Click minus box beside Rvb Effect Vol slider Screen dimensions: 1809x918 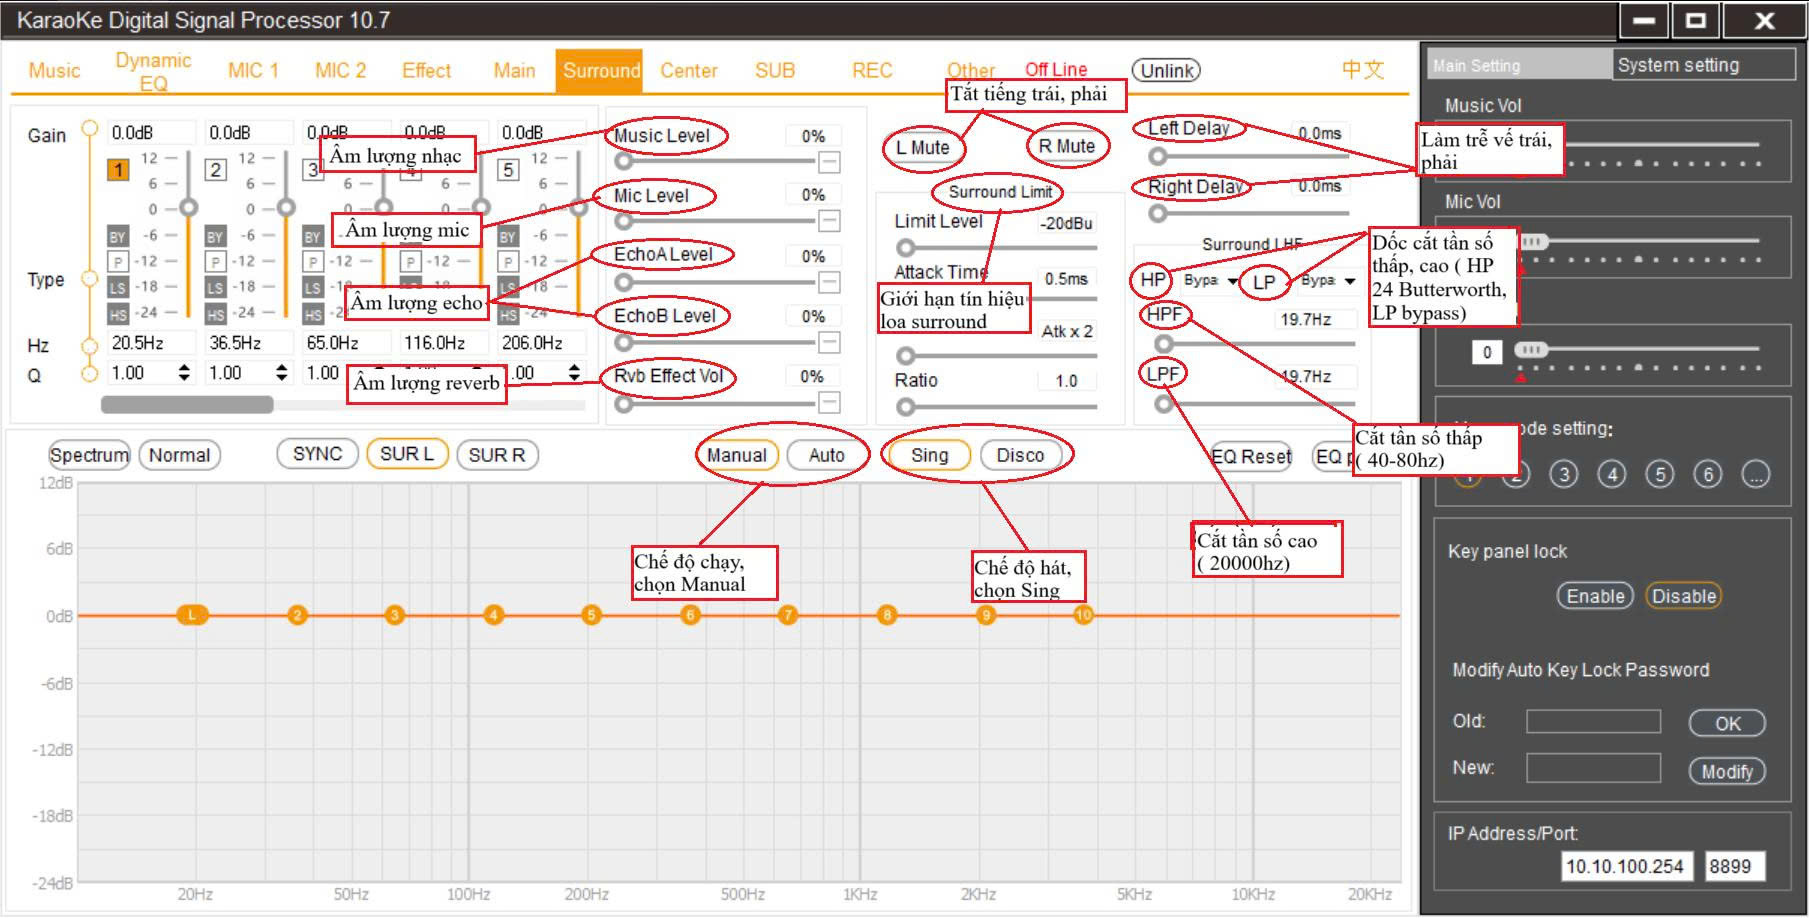click(829, 402)
